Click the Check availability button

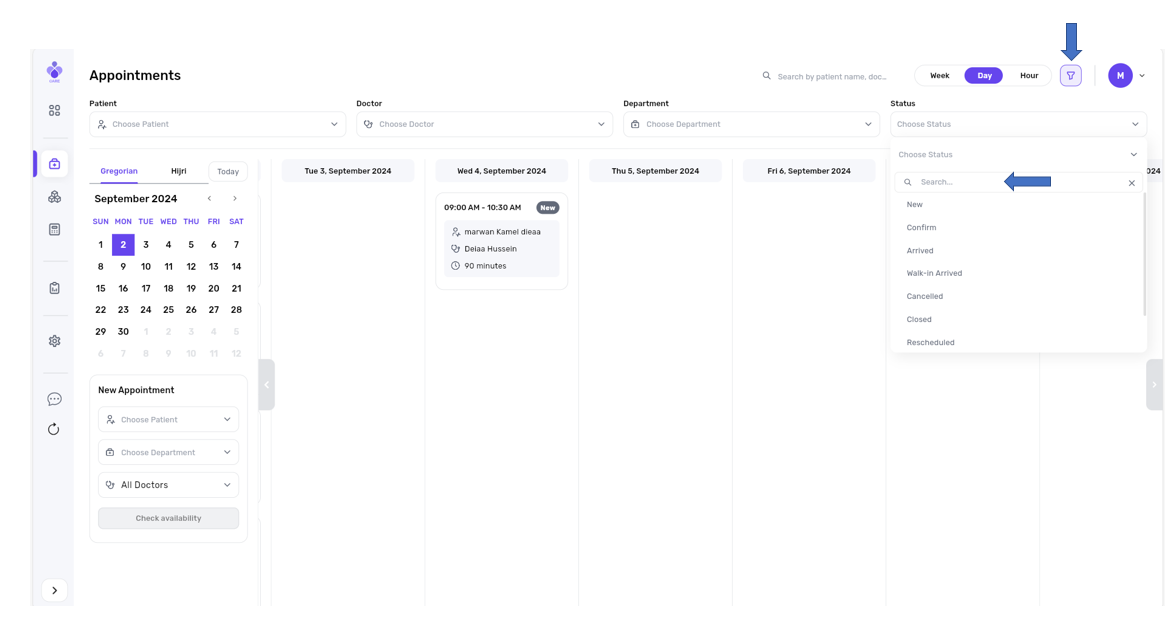coord(168,518)
